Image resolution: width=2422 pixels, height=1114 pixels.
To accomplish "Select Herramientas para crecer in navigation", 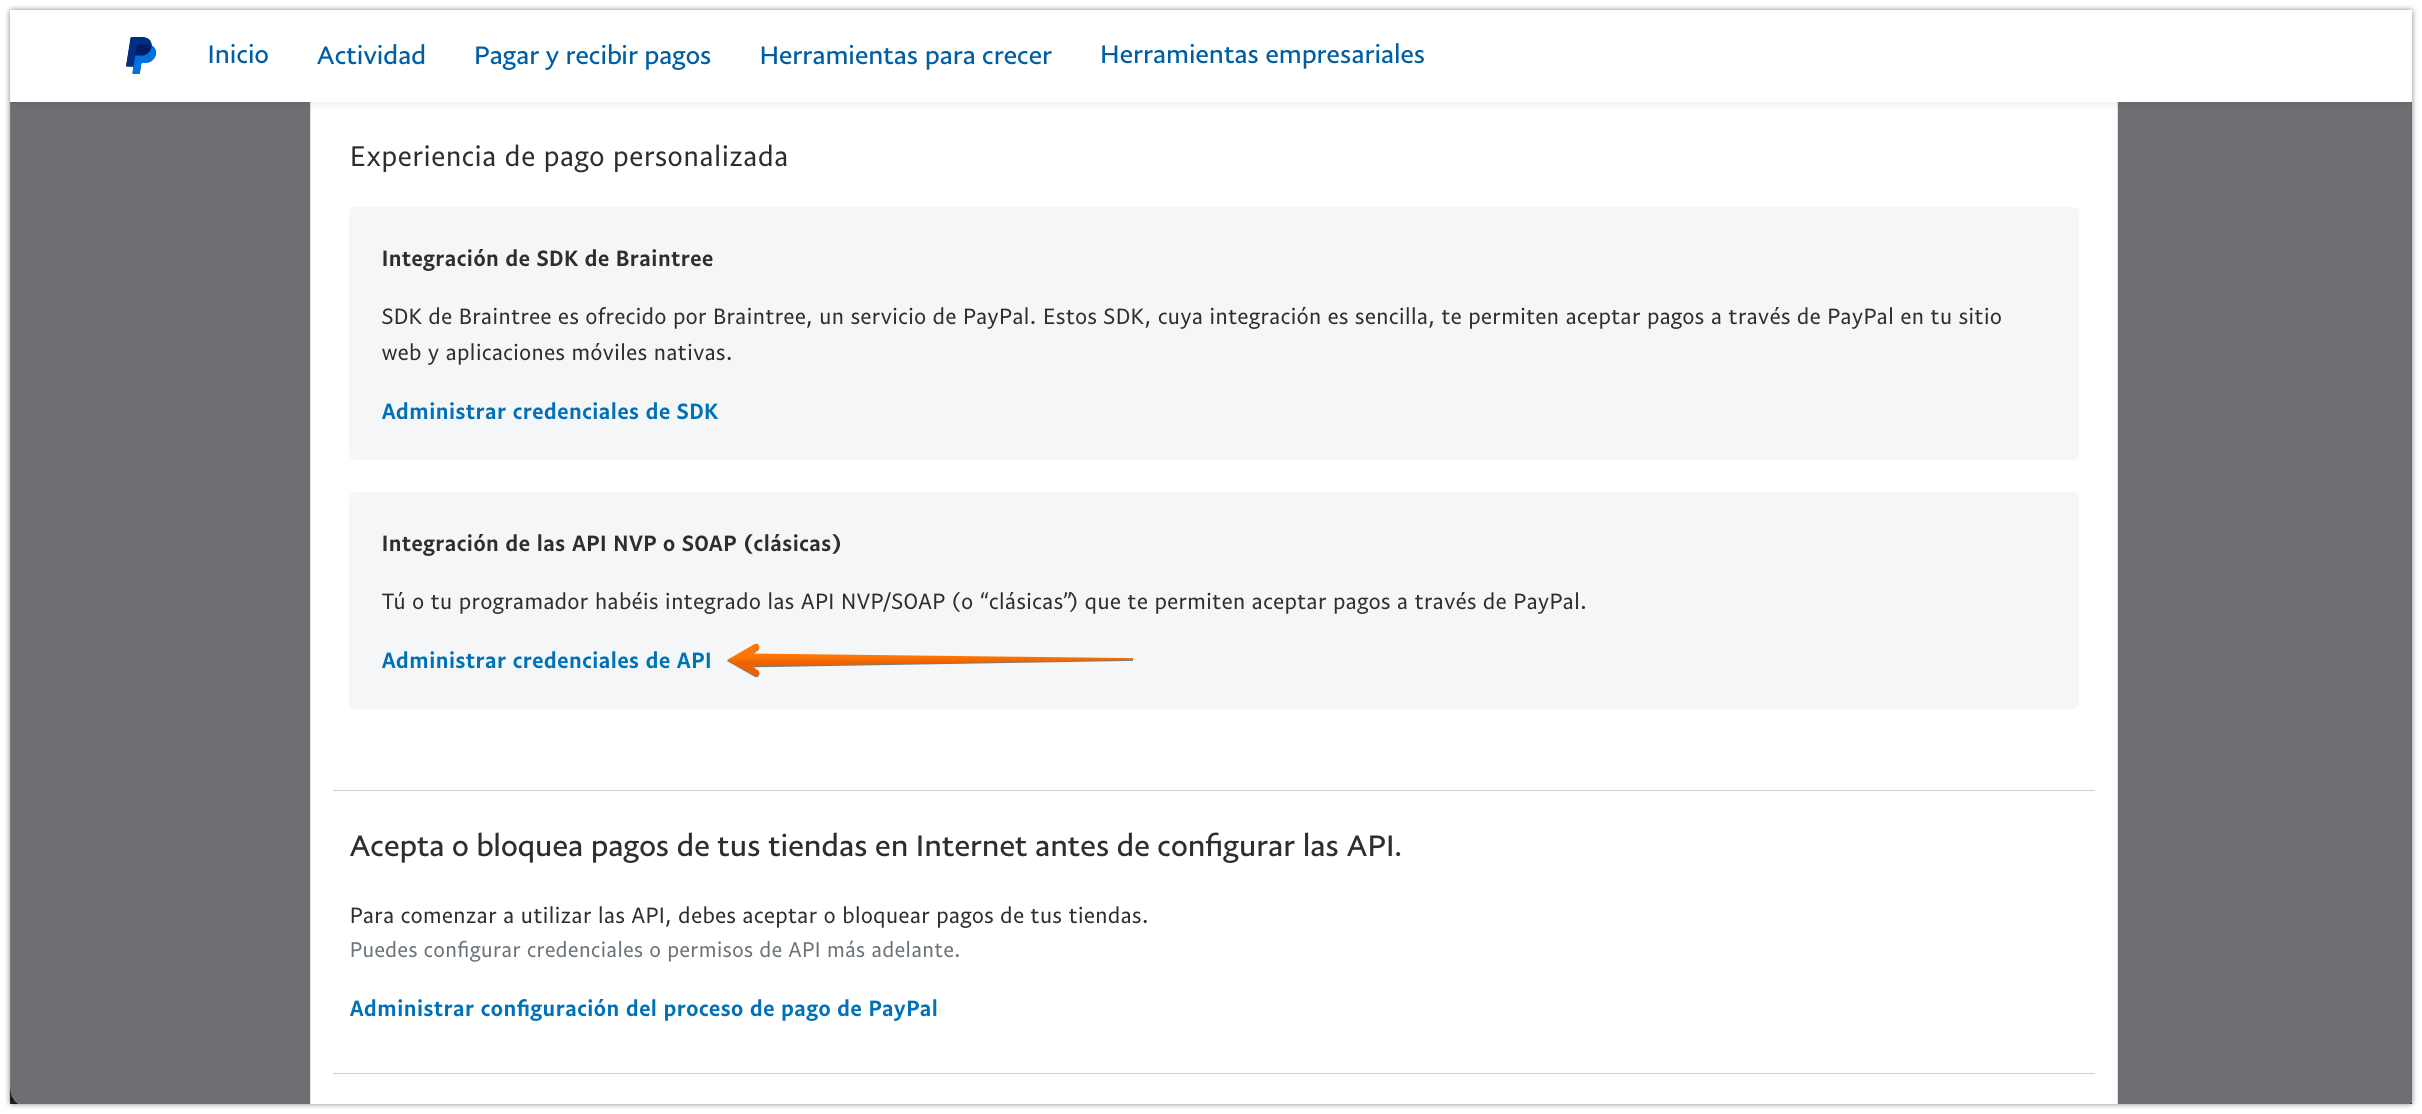I will [x=905, y=55].
